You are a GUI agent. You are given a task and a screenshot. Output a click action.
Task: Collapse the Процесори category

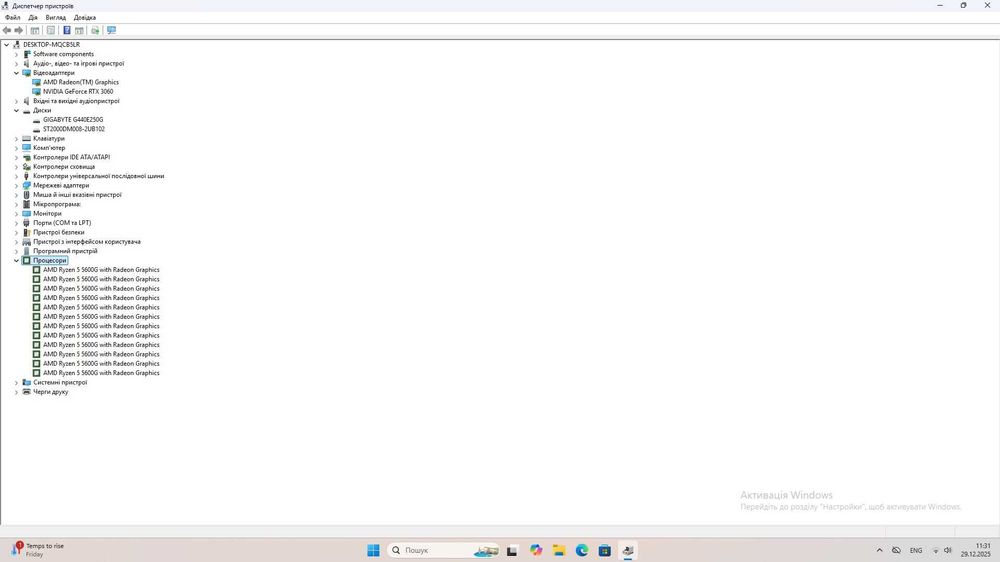(17, 260)
